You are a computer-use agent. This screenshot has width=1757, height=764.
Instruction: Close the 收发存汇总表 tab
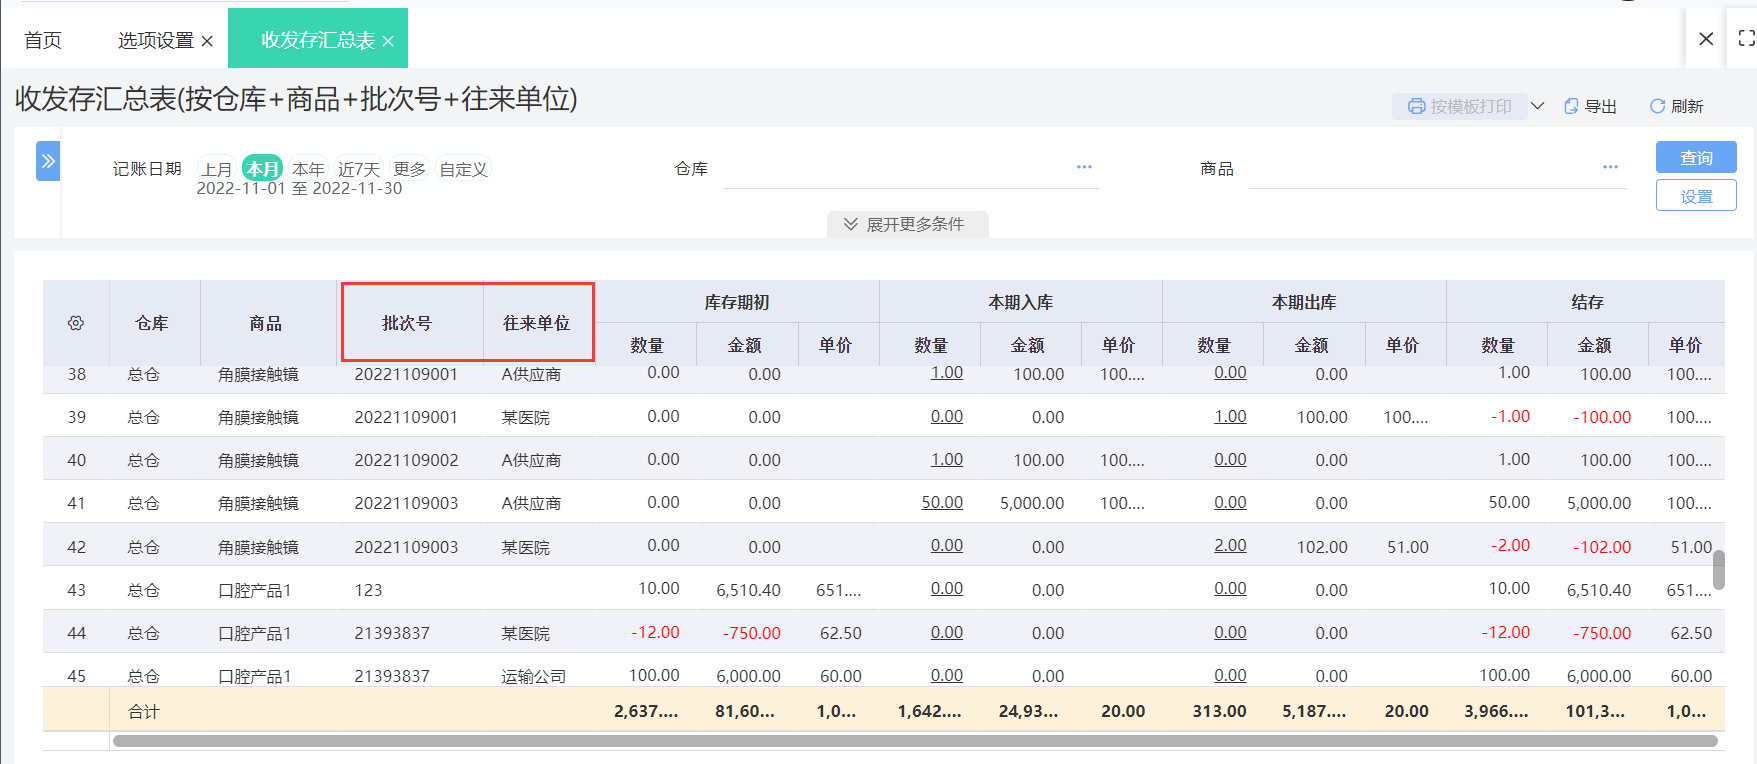click(388, 41)
